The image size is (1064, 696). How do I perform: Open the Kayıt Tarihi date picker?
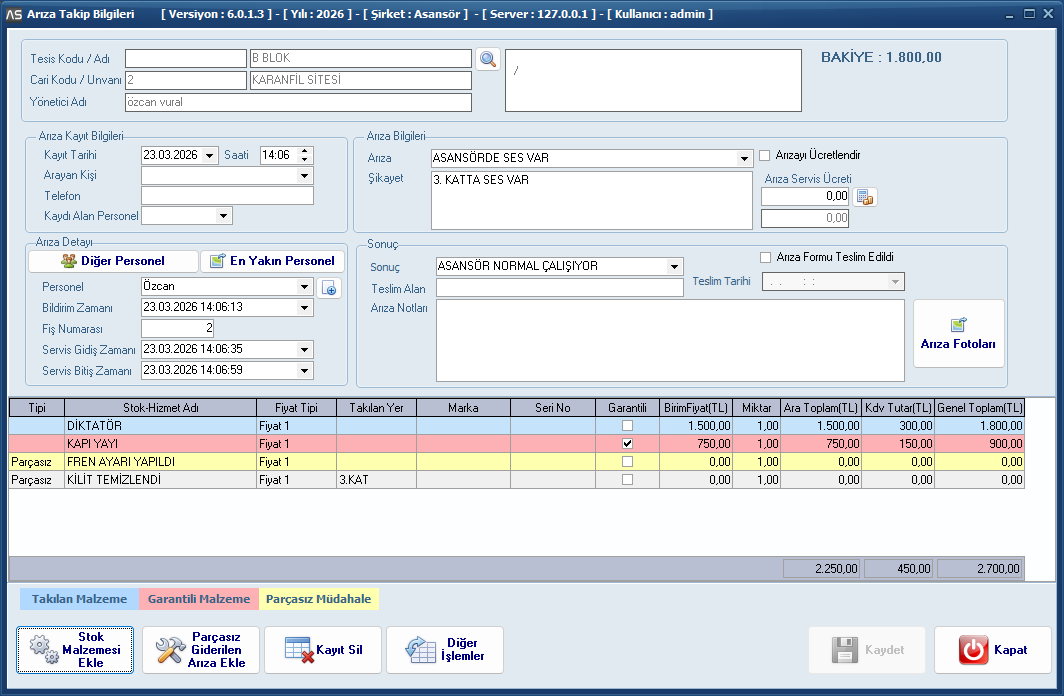pyautogui.click(x=209, y=156)
